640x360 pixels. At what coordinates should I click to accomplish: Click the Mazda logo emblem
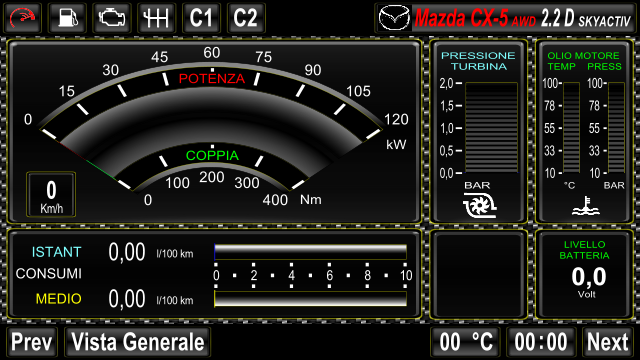tap(393, 18)
